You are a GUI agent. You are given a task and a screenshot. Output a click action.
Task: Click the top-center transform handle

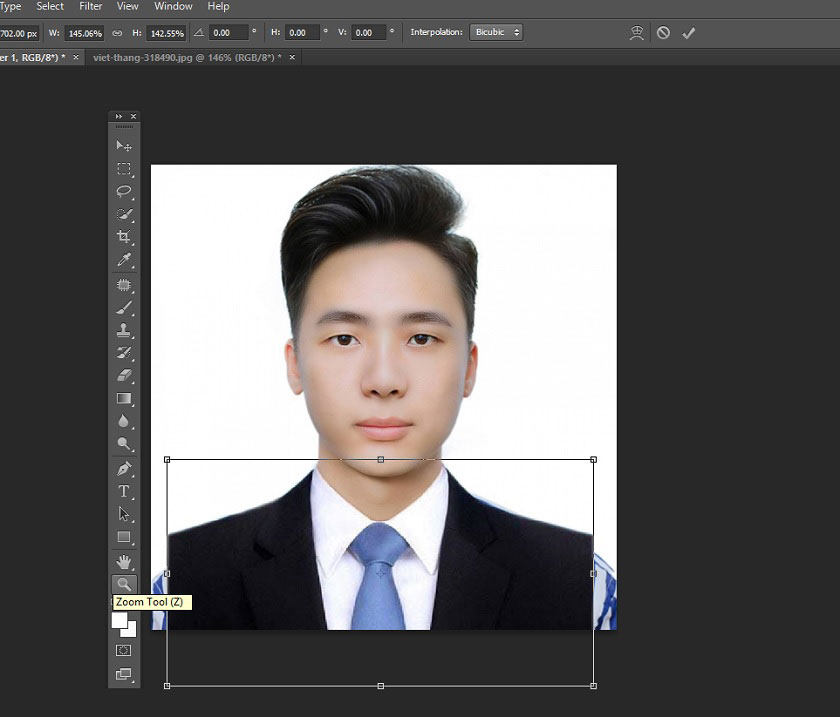(380, 460)
